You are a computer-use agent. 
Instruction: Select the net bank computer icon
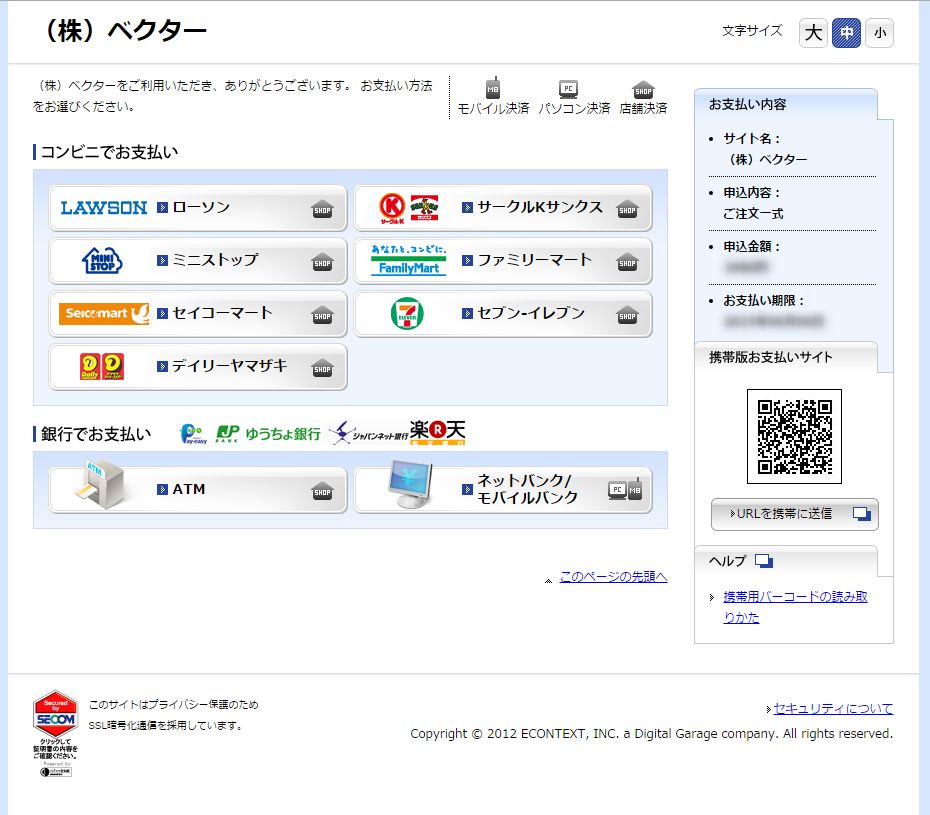[x=410, y=484]
